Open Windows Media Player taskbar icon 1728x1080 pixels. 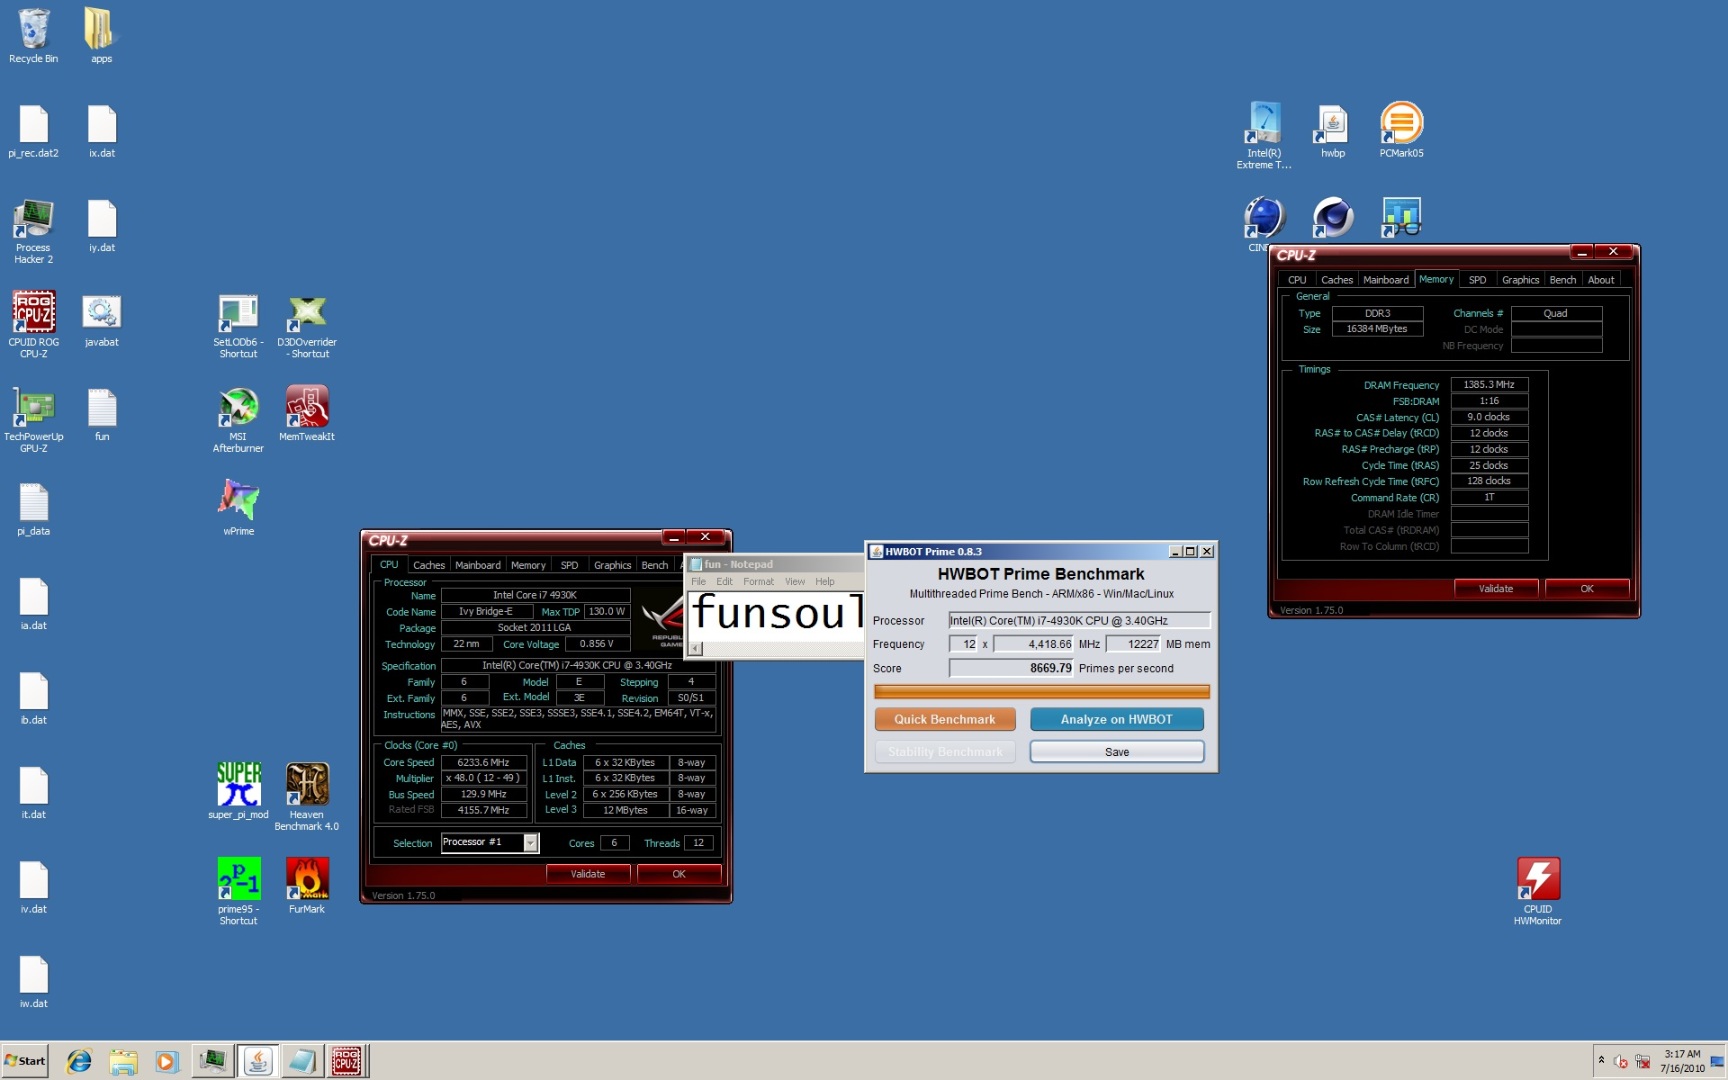click(x=167, y=1061)
